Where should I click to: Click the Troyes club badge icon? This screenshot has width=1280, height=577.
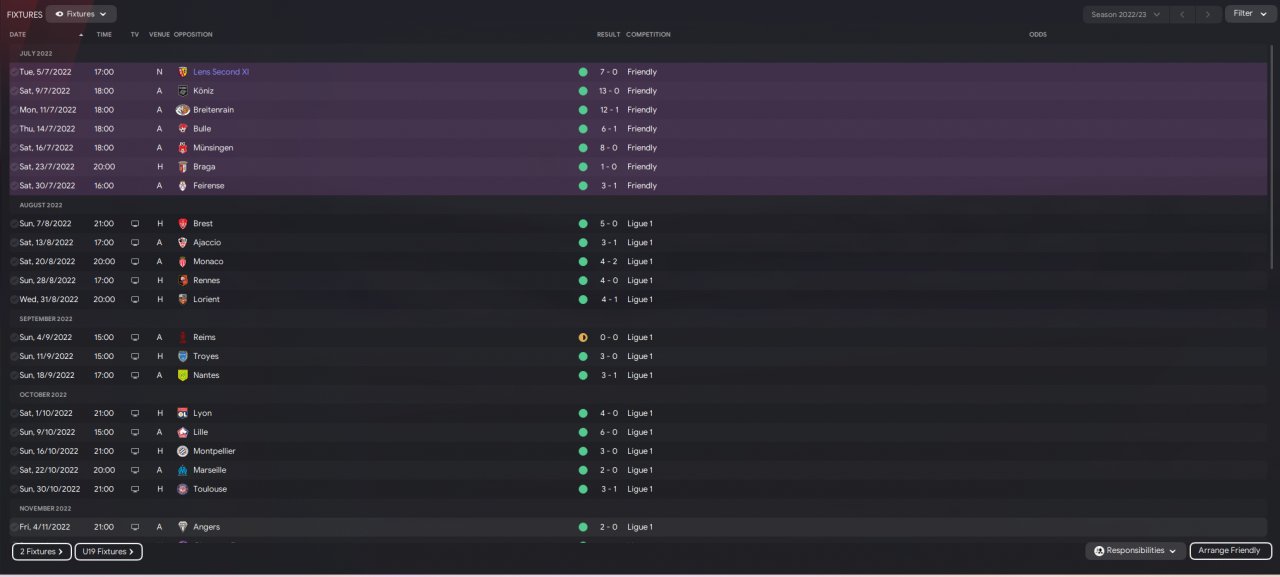click(183, 356)
